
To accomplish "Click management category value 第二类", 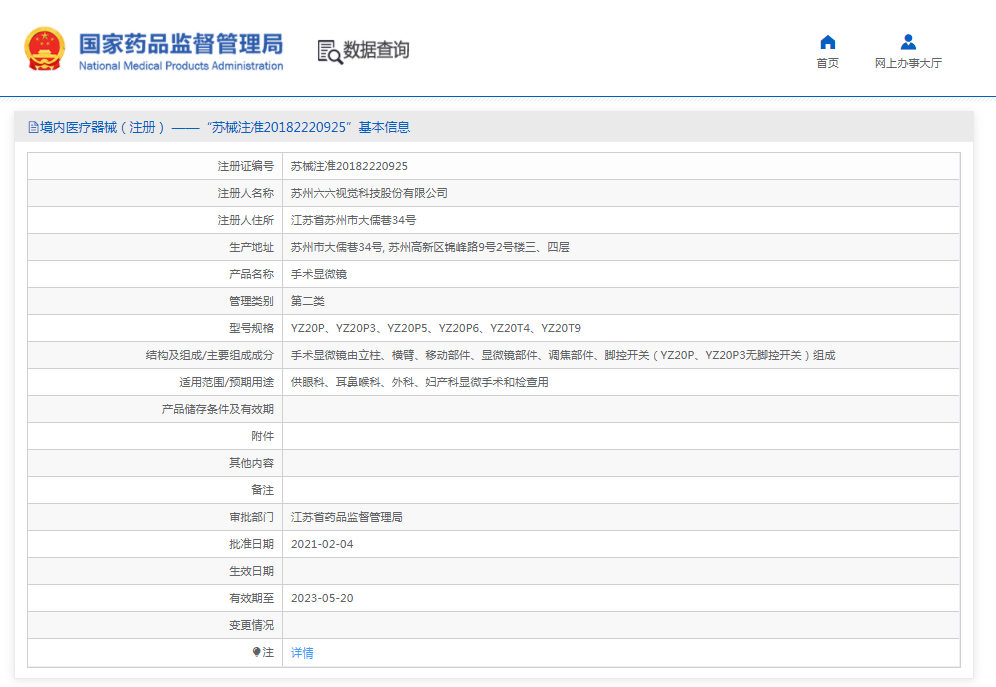I will 307,301.
